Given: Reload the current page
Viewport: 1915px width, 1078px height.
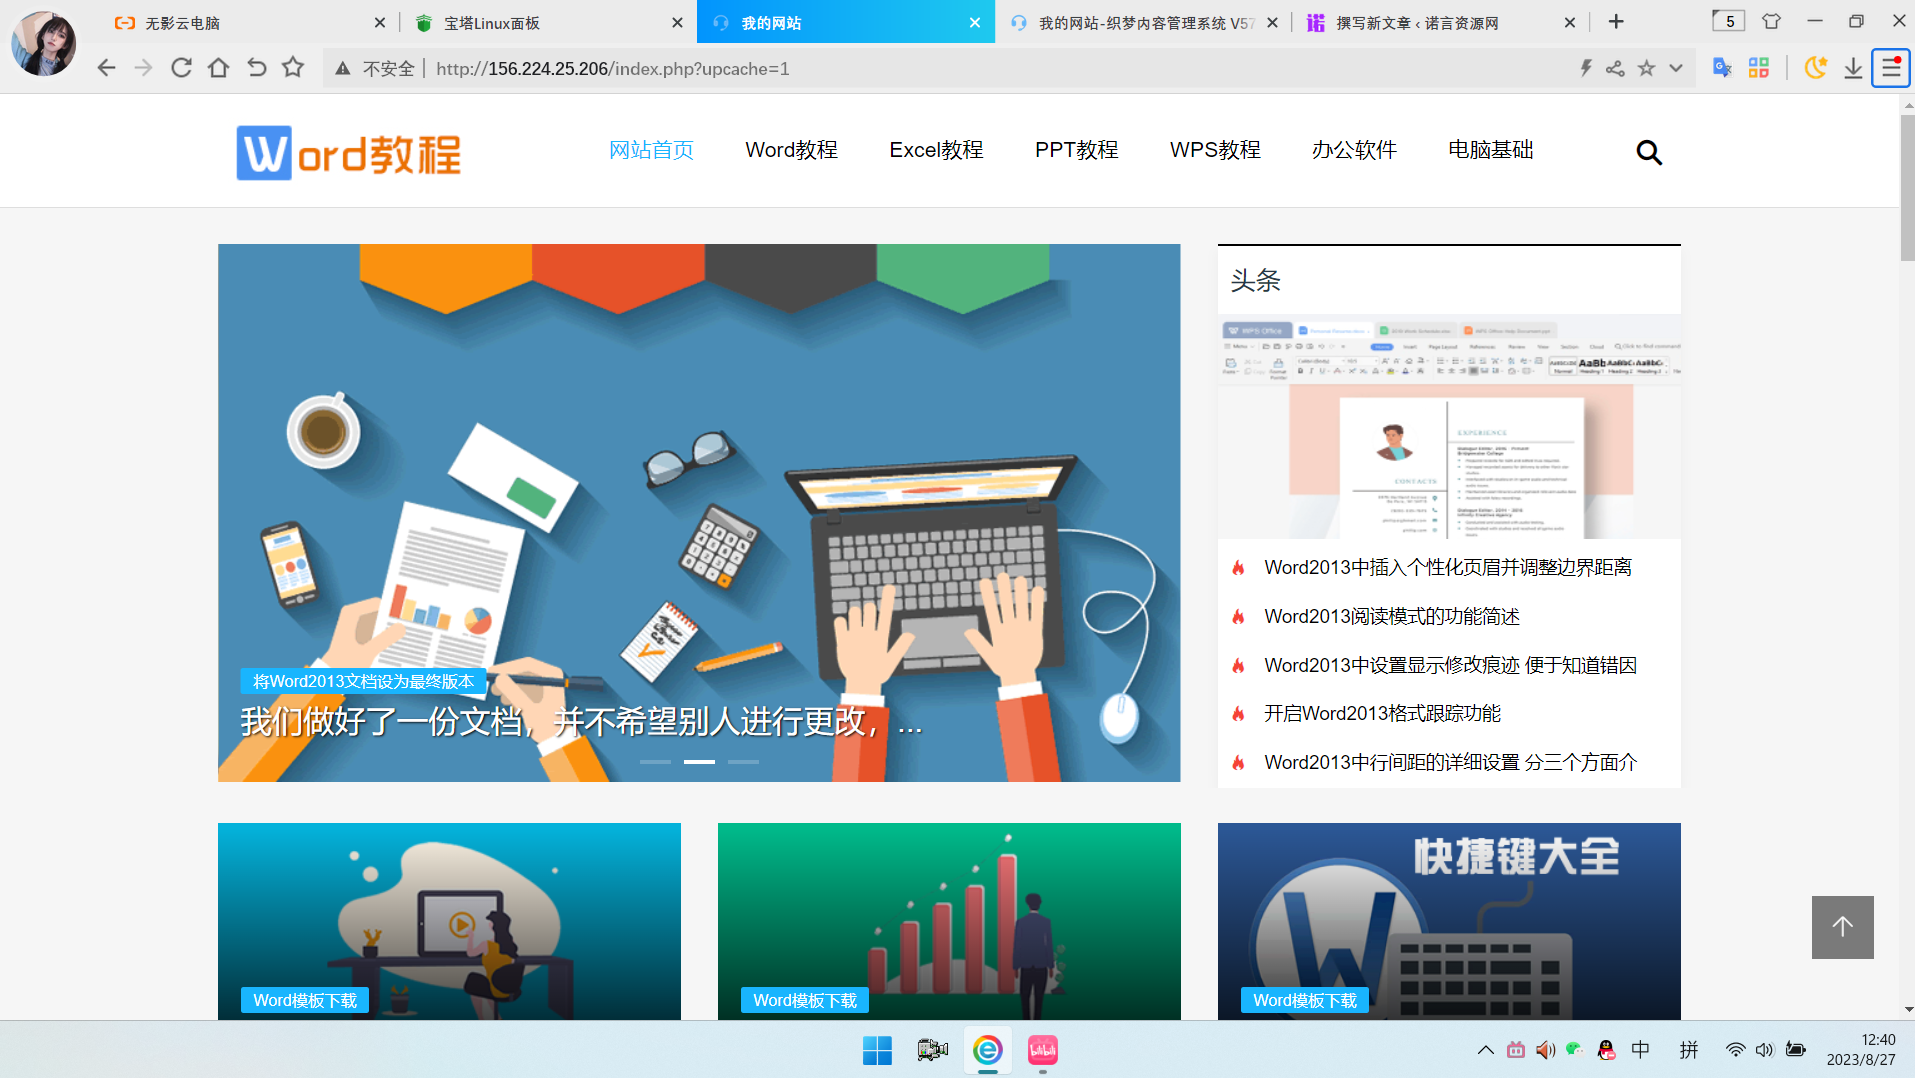Looking at the screenshot, I should tap(181, 68).
